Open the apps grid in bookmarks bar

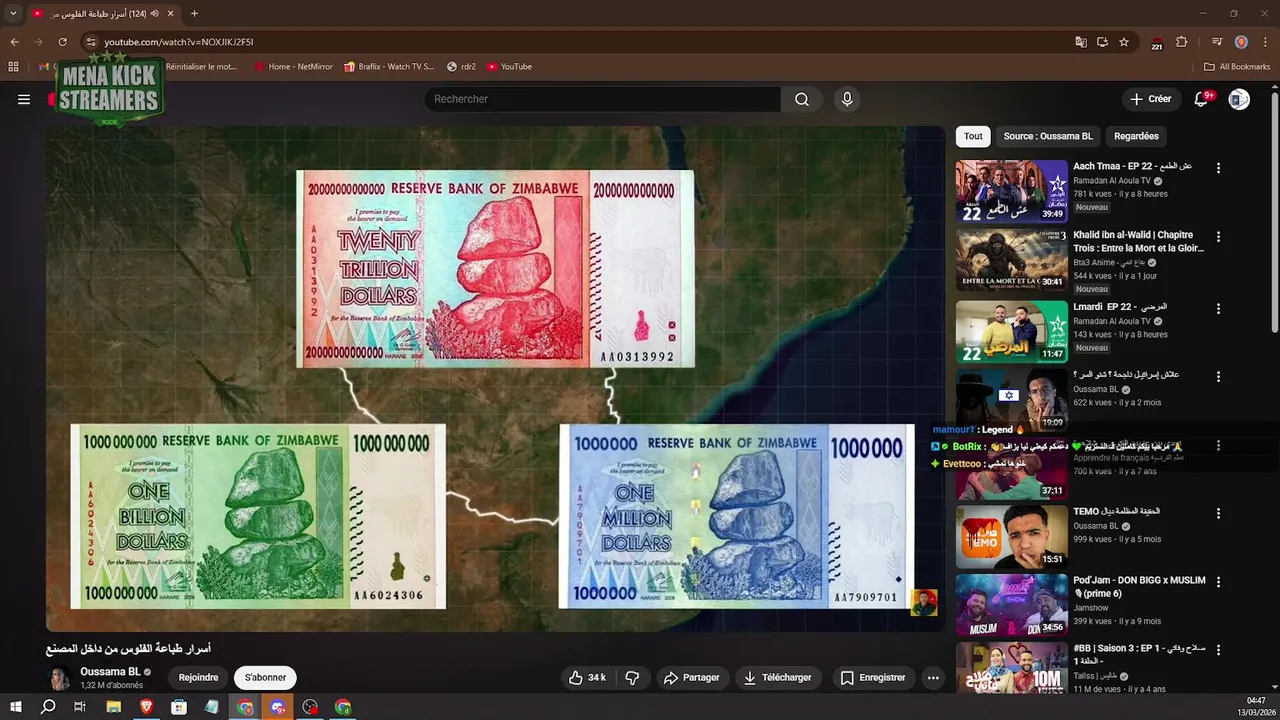click(x=13, y=66)
